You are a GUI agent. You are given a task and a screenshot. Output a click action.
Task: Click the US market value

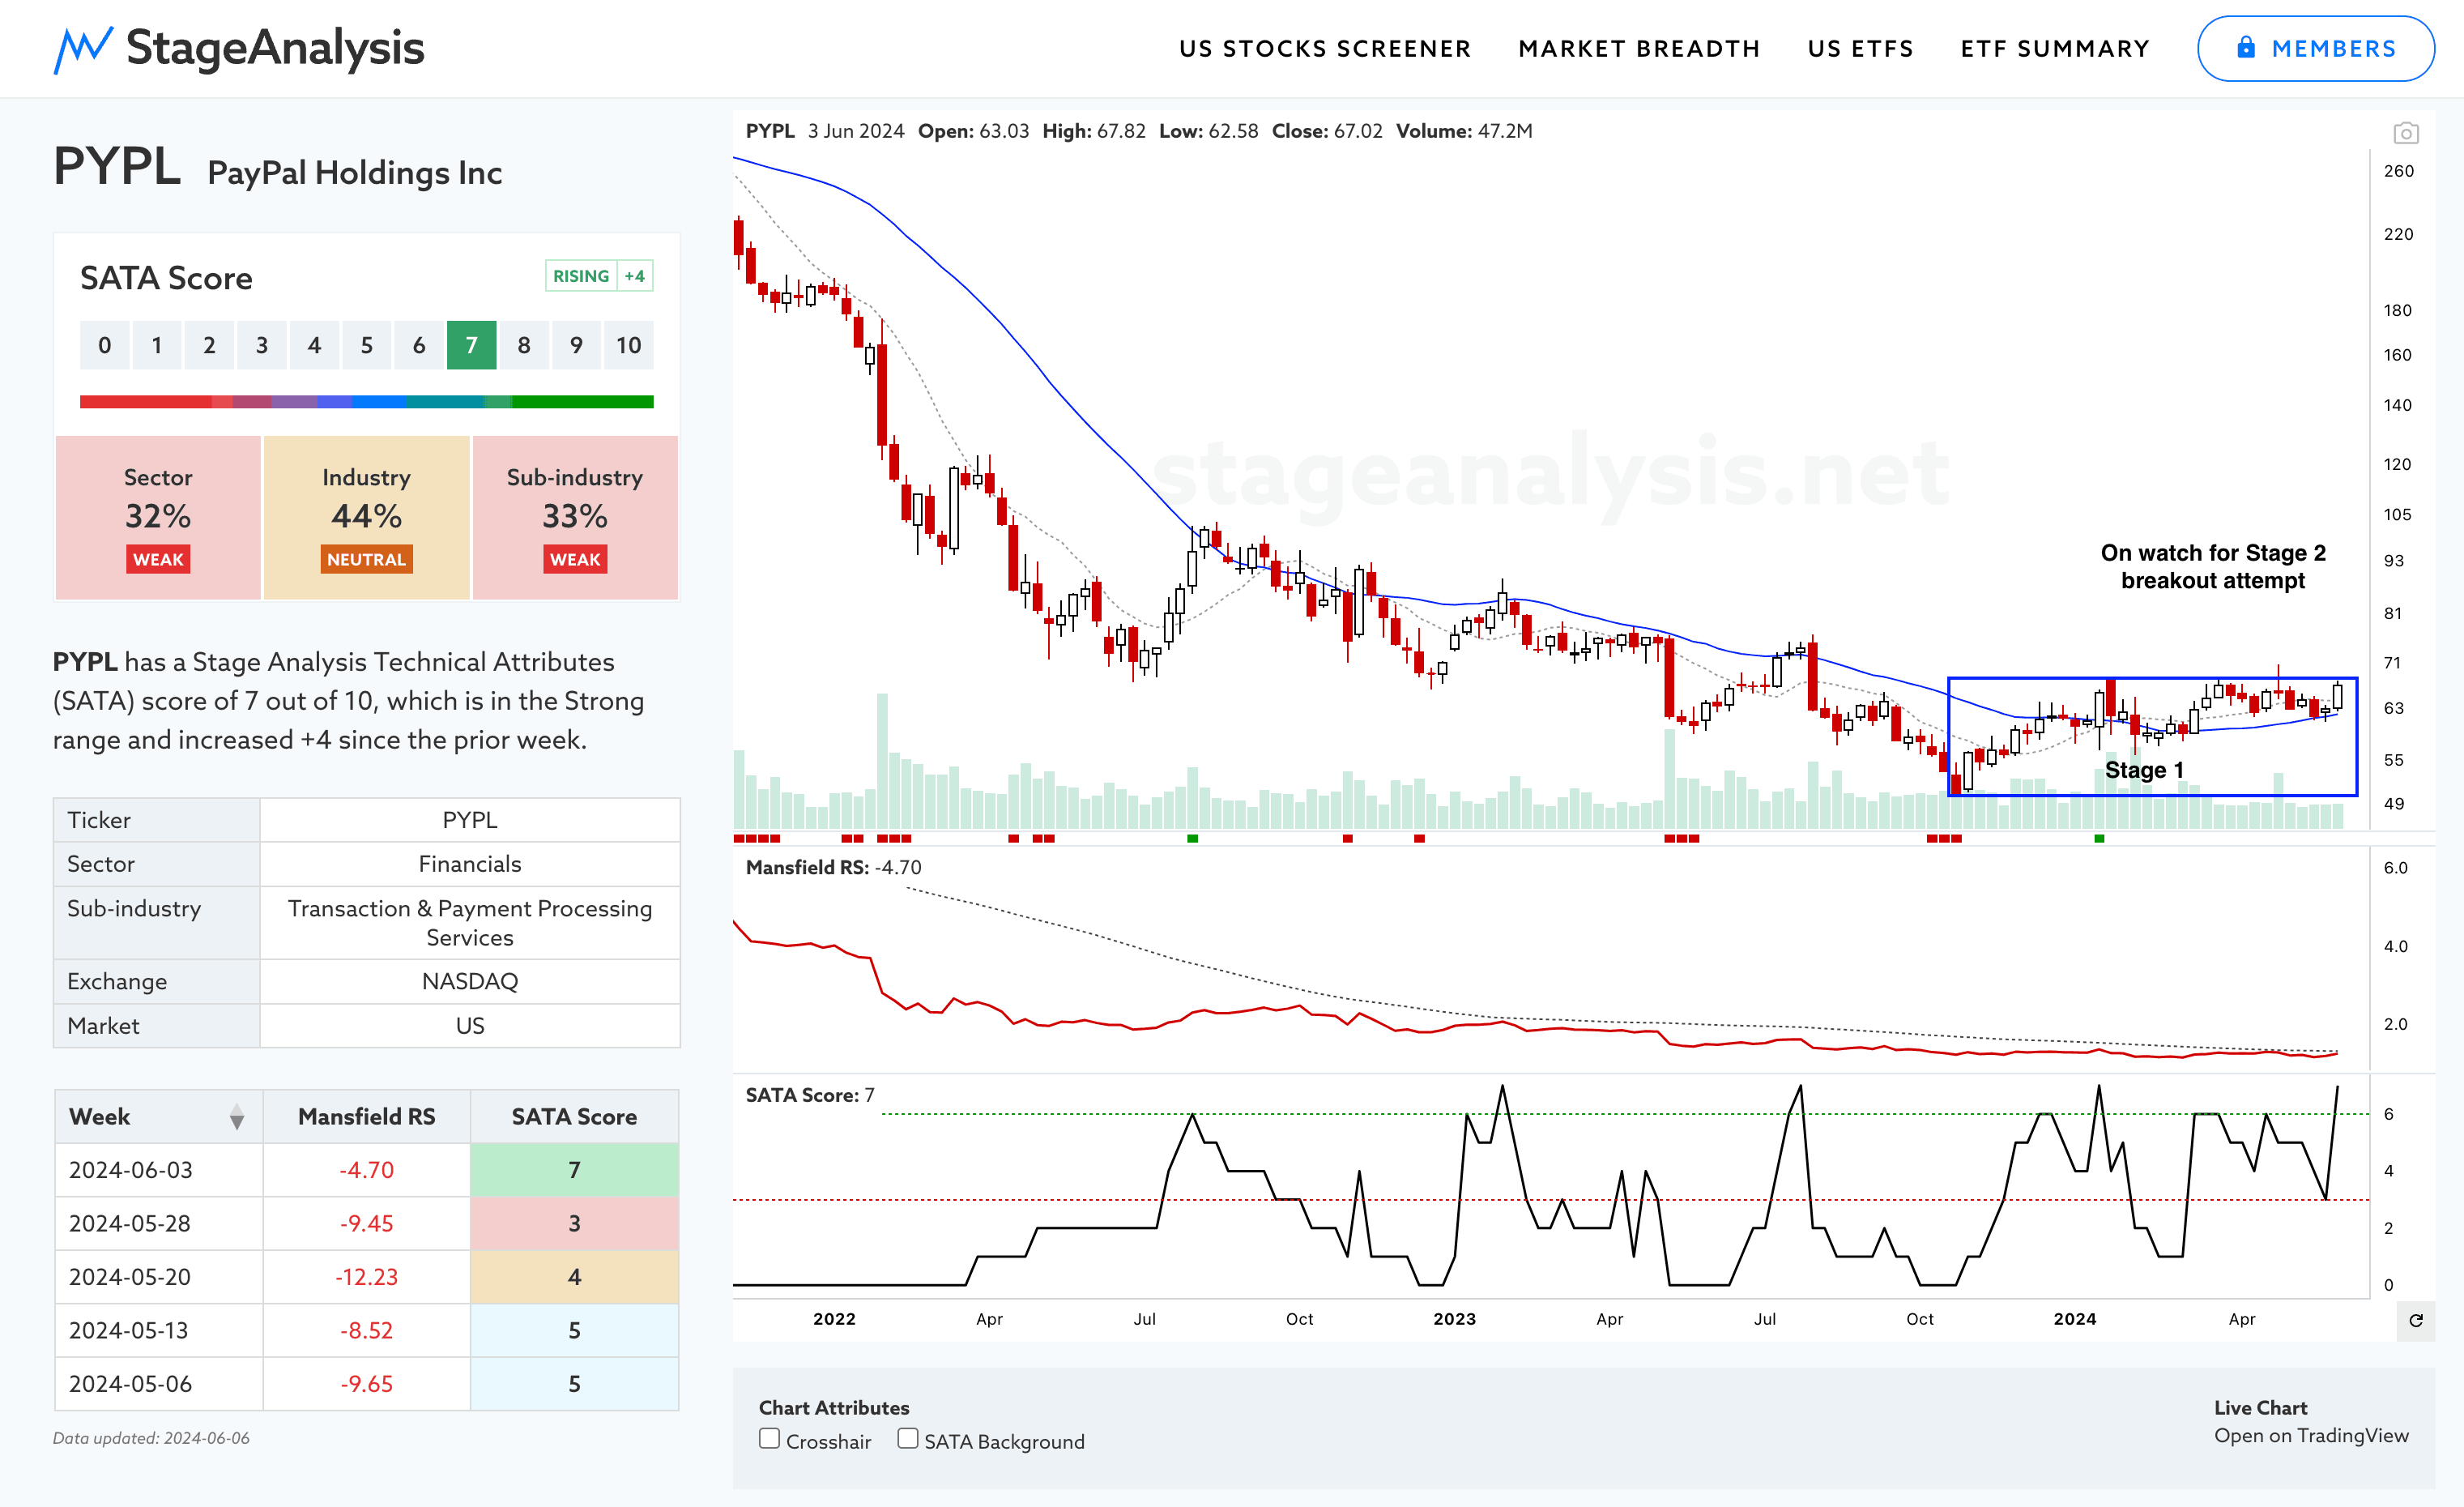pos(470,1026)
